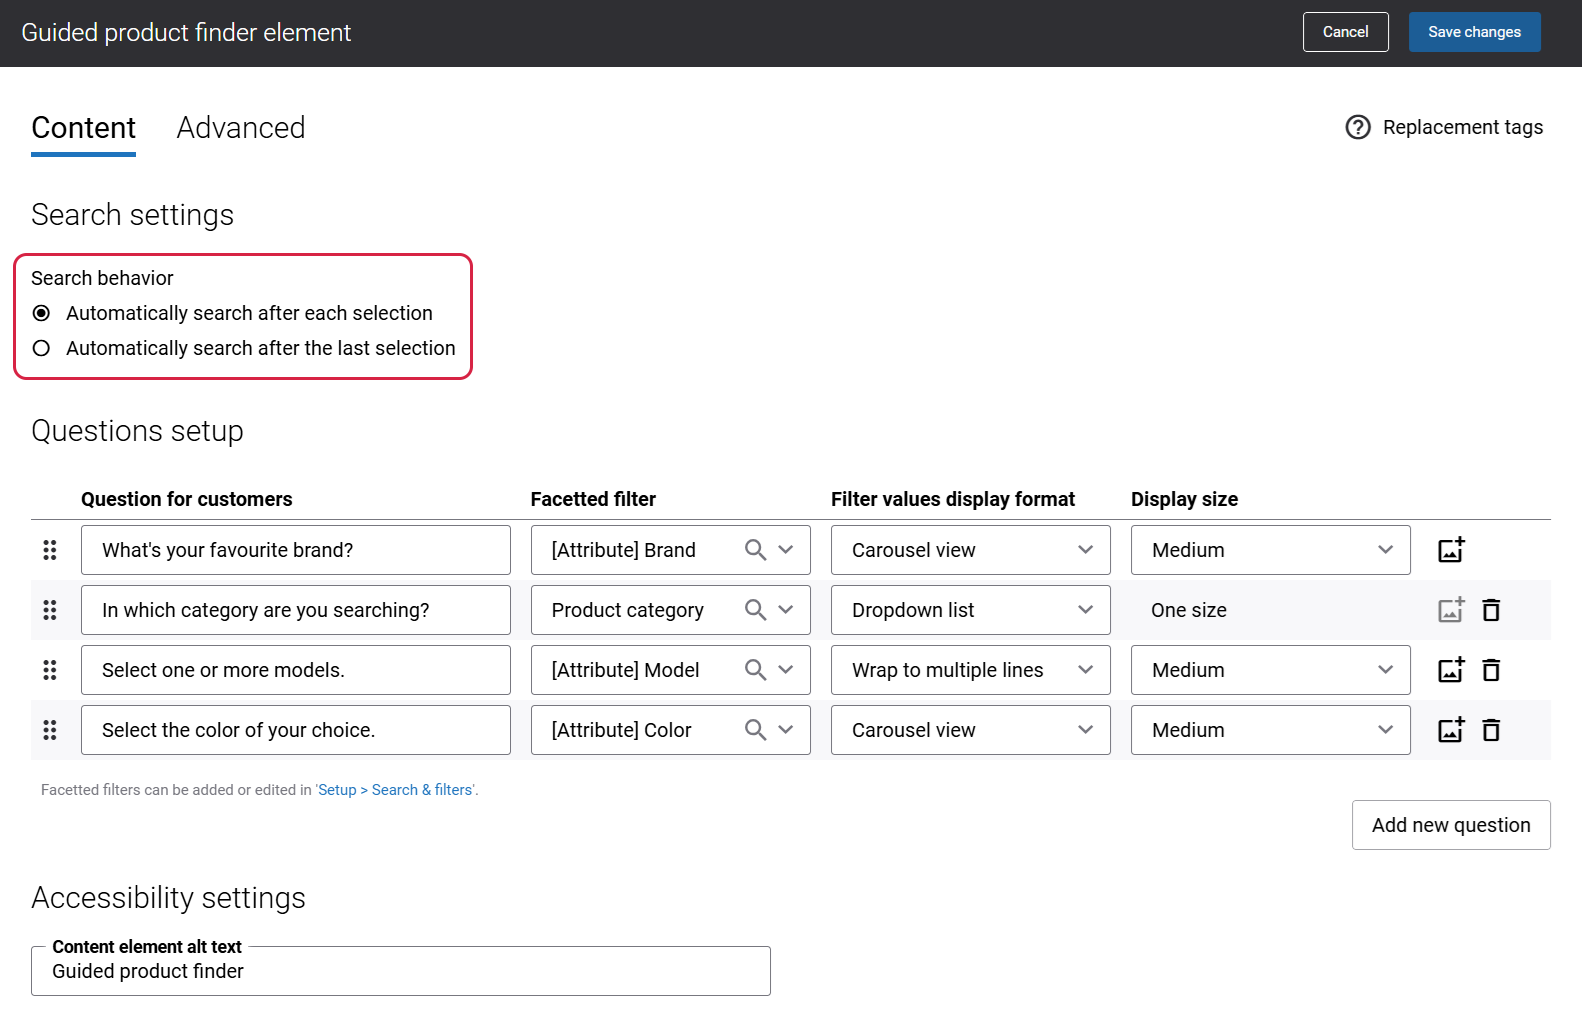Click the Replacement tags help icon

(1357, 127)
